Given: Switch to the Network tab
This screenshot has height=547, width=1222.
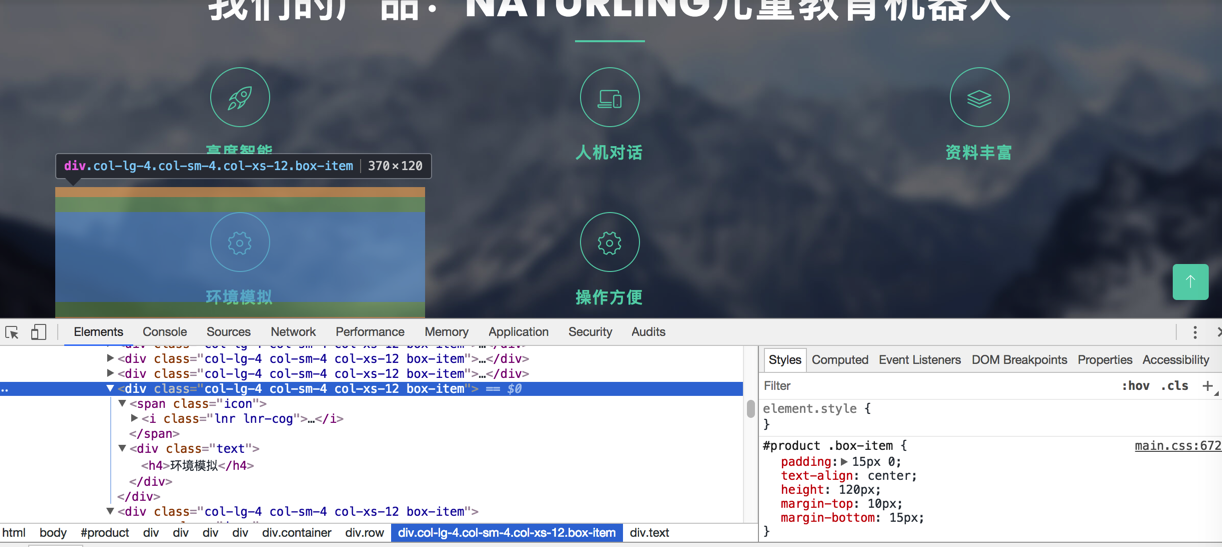Looking at the screenshot, I should (x=293, y=332).
